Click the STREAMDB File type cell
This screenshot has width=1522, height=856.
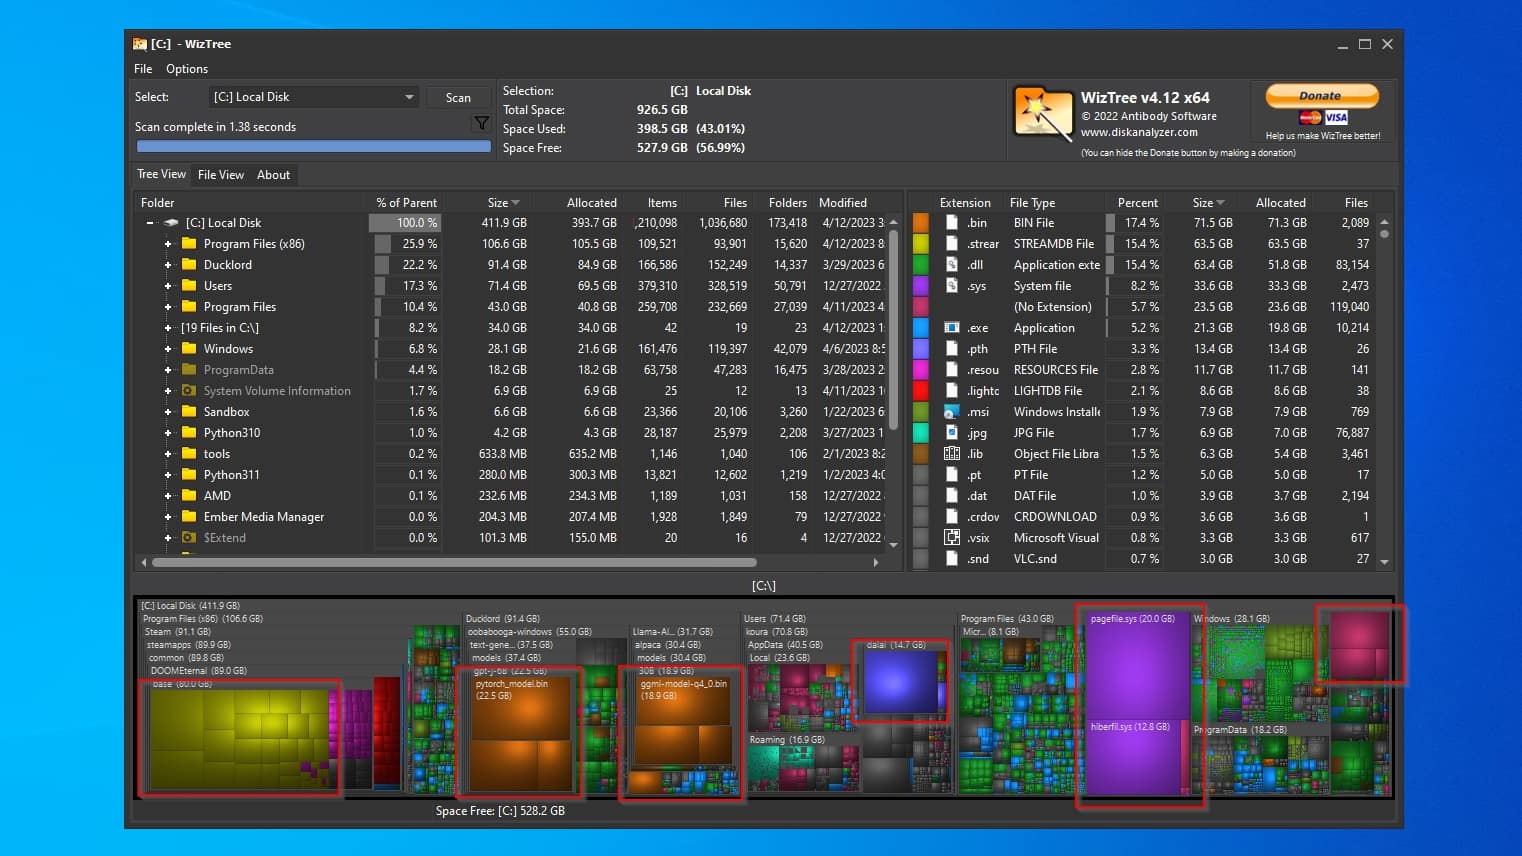pos(1054,244)
